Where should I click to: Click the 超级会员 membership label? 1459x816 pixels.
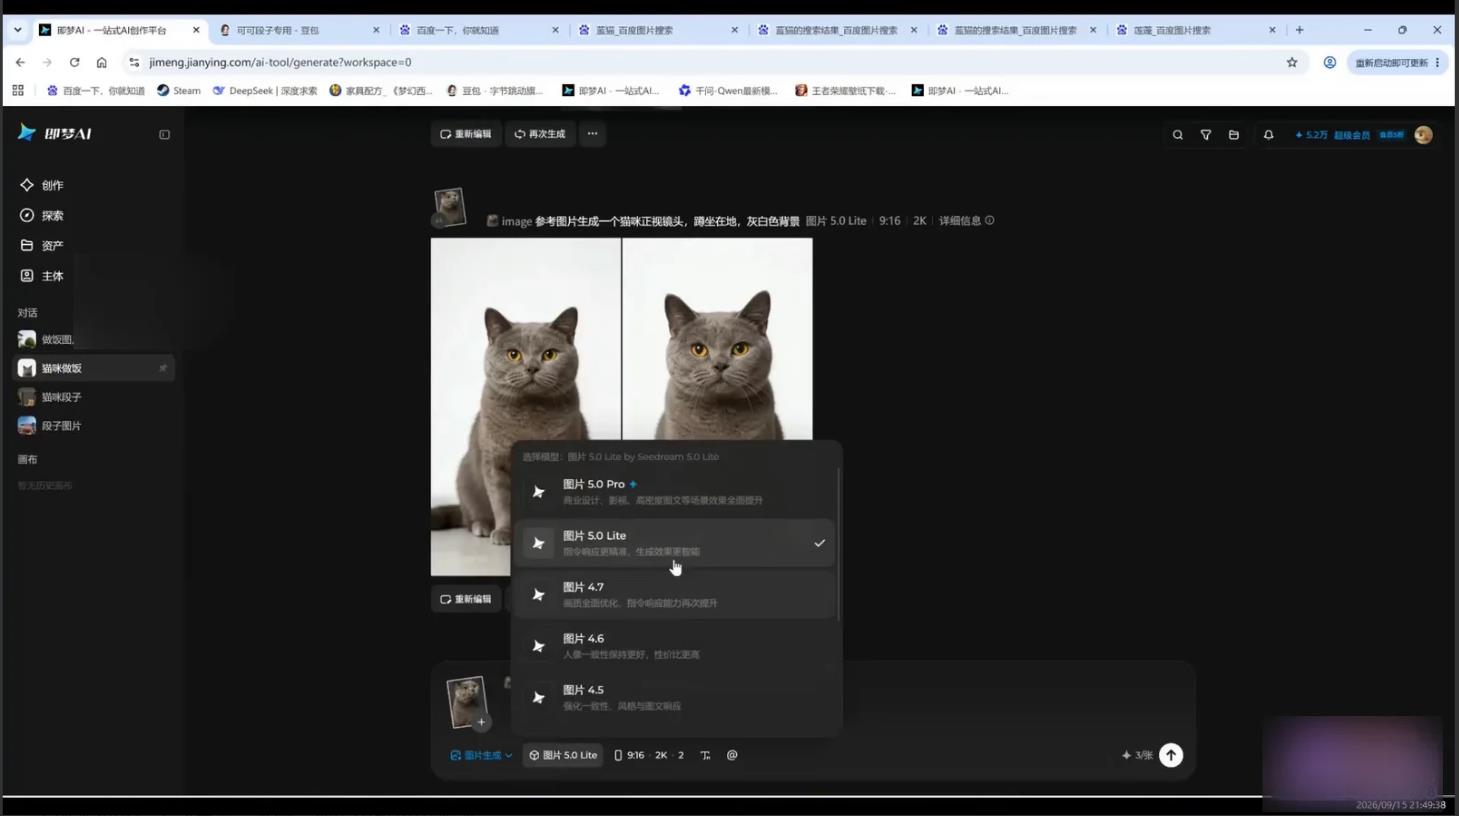click(1351, 135)
